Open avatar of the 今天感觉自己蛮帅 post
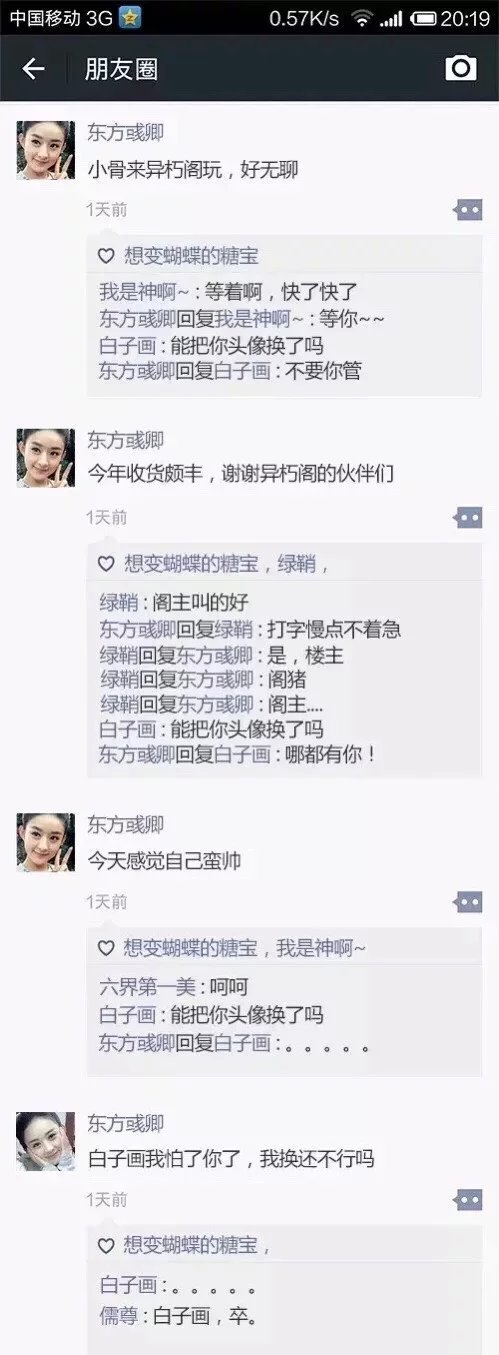This screenshot has width=499, height=1355. (46, 842)
